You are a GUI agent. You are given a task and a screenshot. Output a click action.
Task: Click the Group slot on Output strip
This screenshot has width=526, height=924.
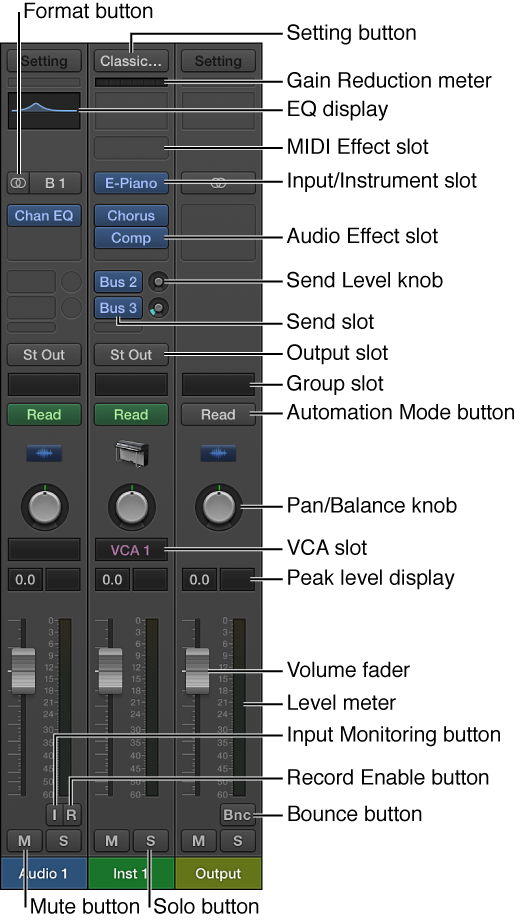219,384
